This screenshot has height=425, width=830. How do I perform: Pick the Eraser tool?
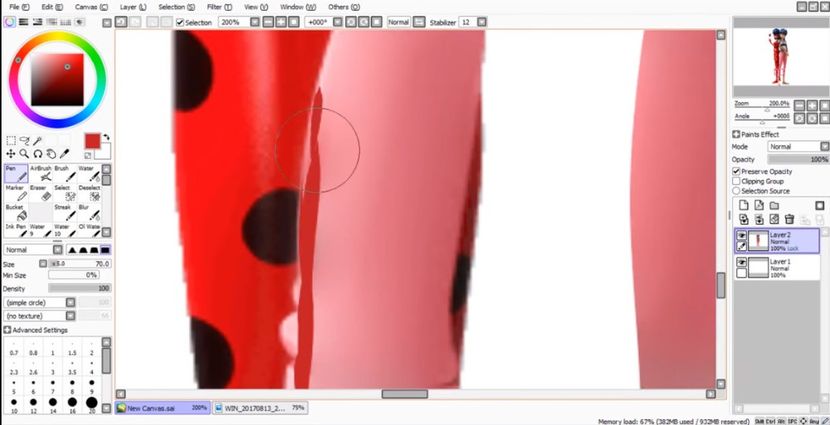click(x=41, y=193)
